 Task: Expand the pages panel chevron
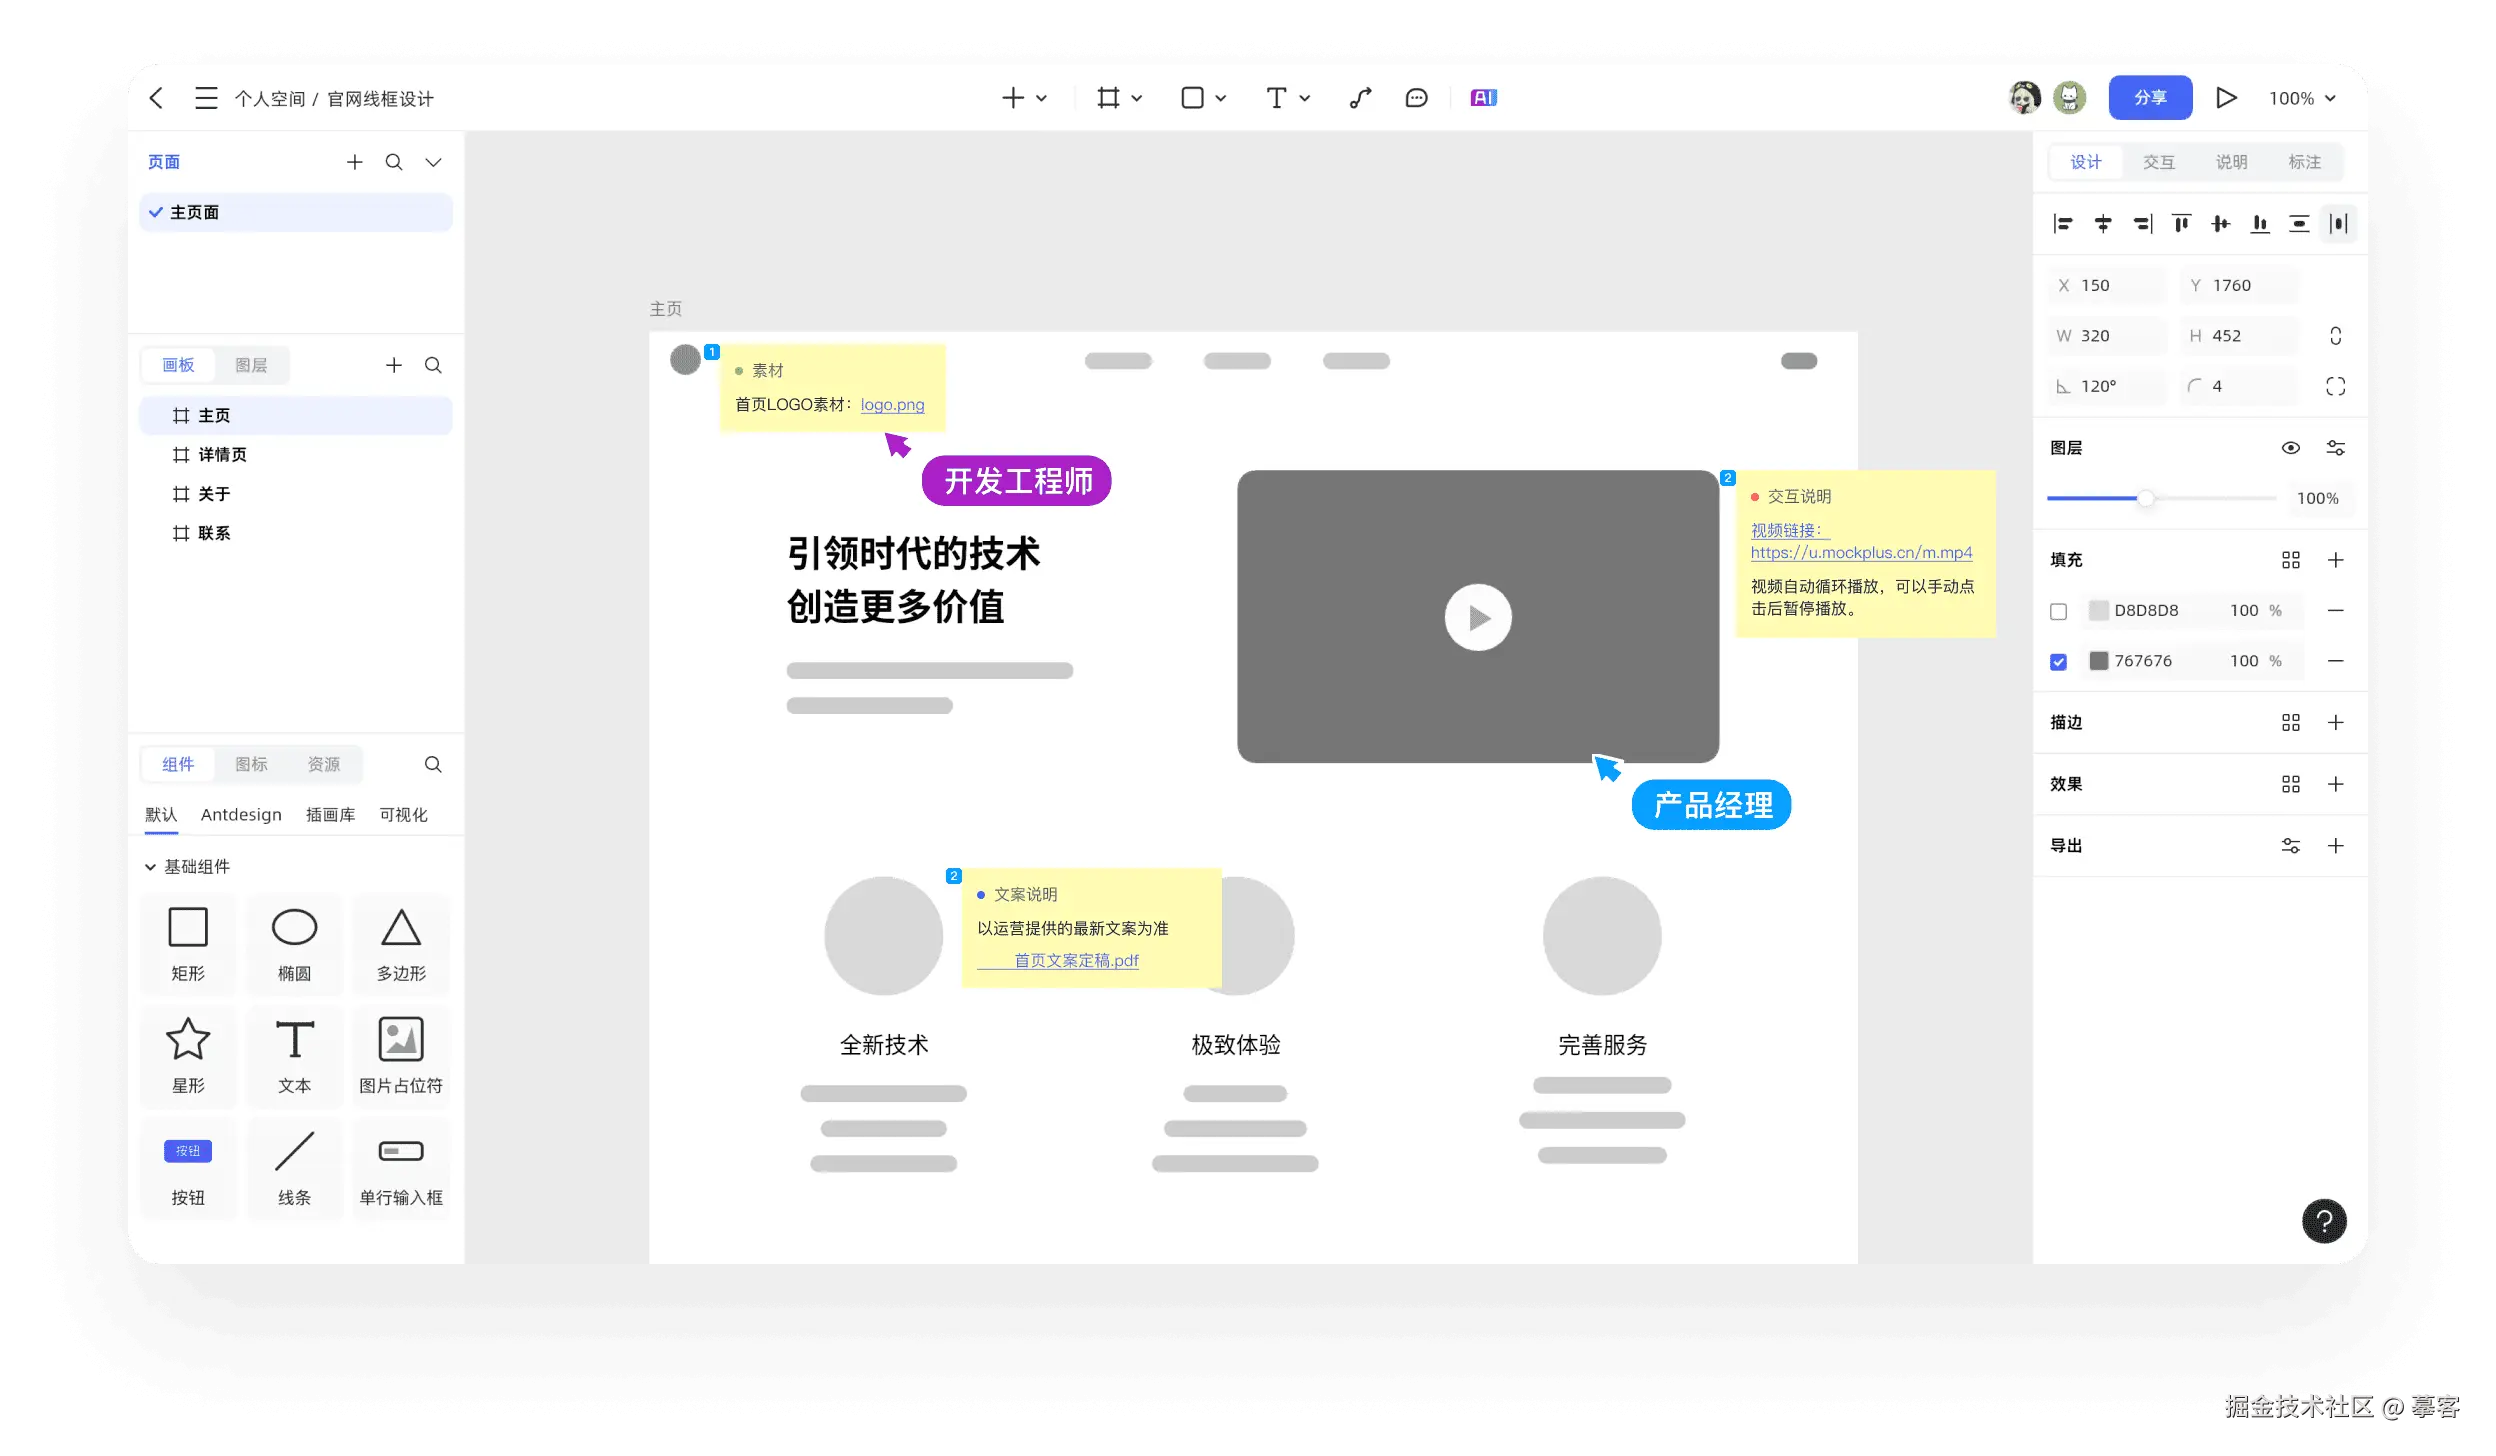(433, 162)
